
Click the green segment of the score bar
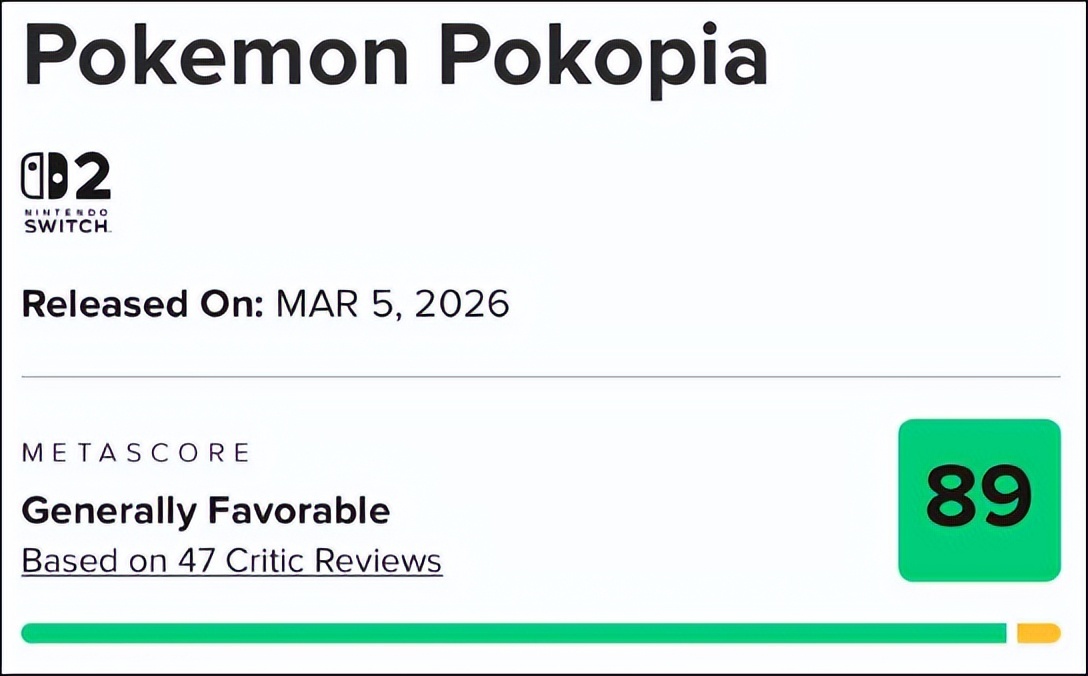coord(513,633)
